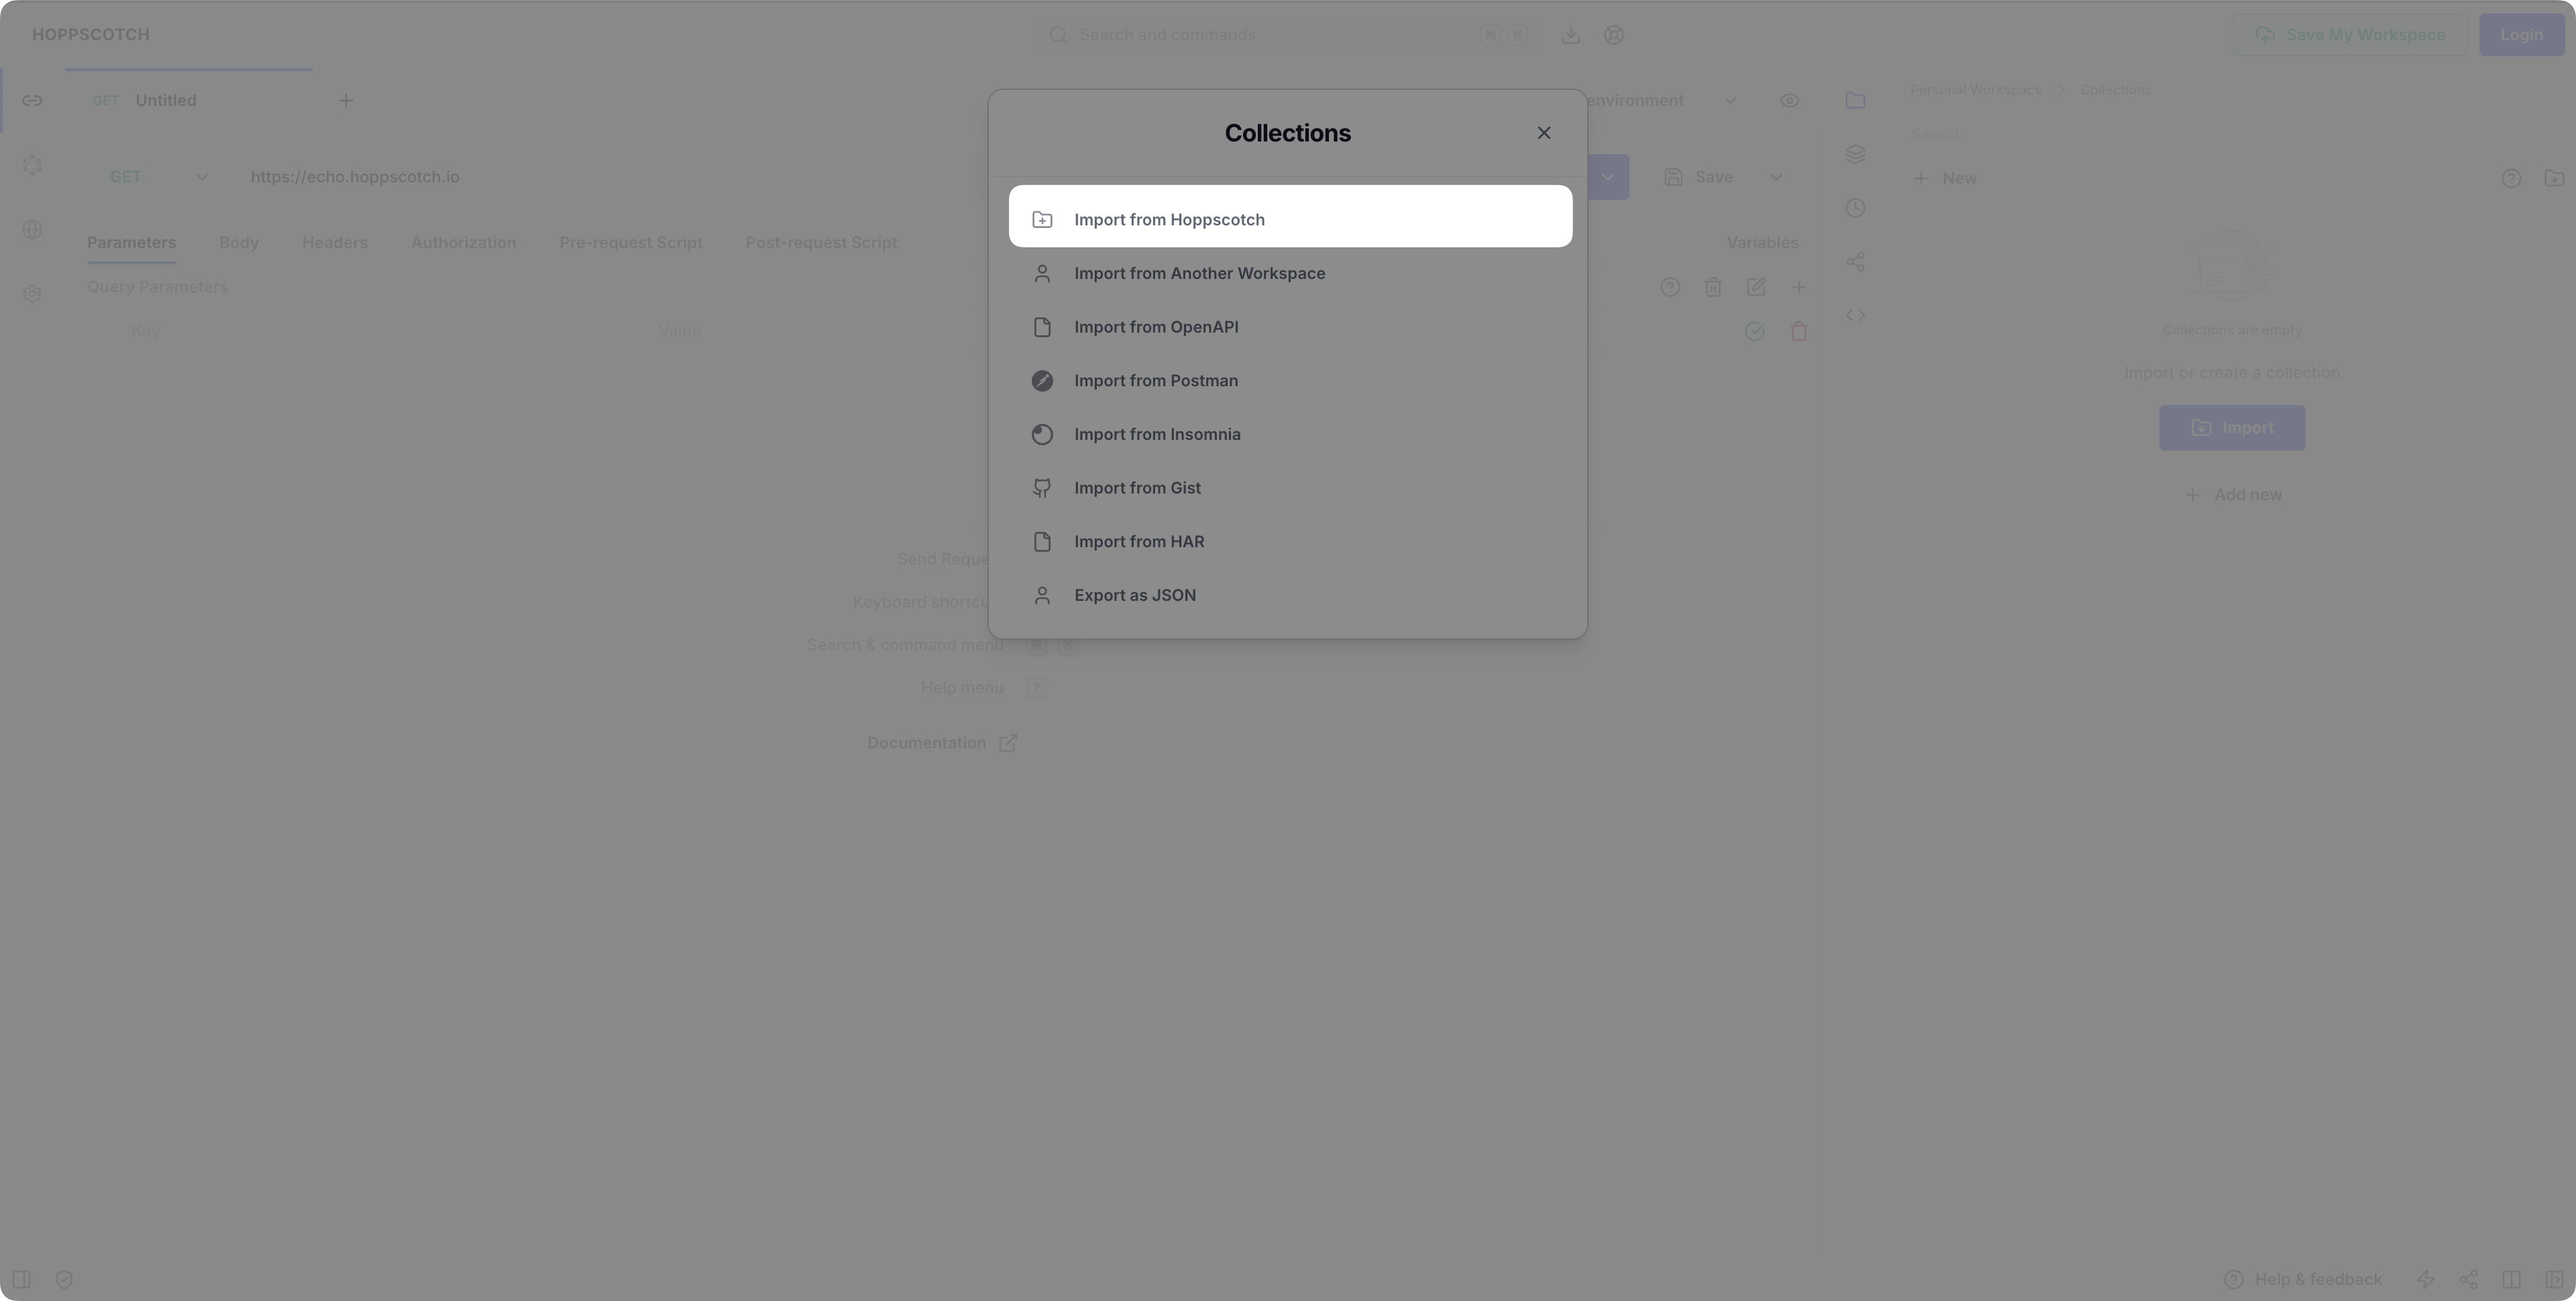
Task: Select Import from OpenAPI
Action: point(1155,327)
